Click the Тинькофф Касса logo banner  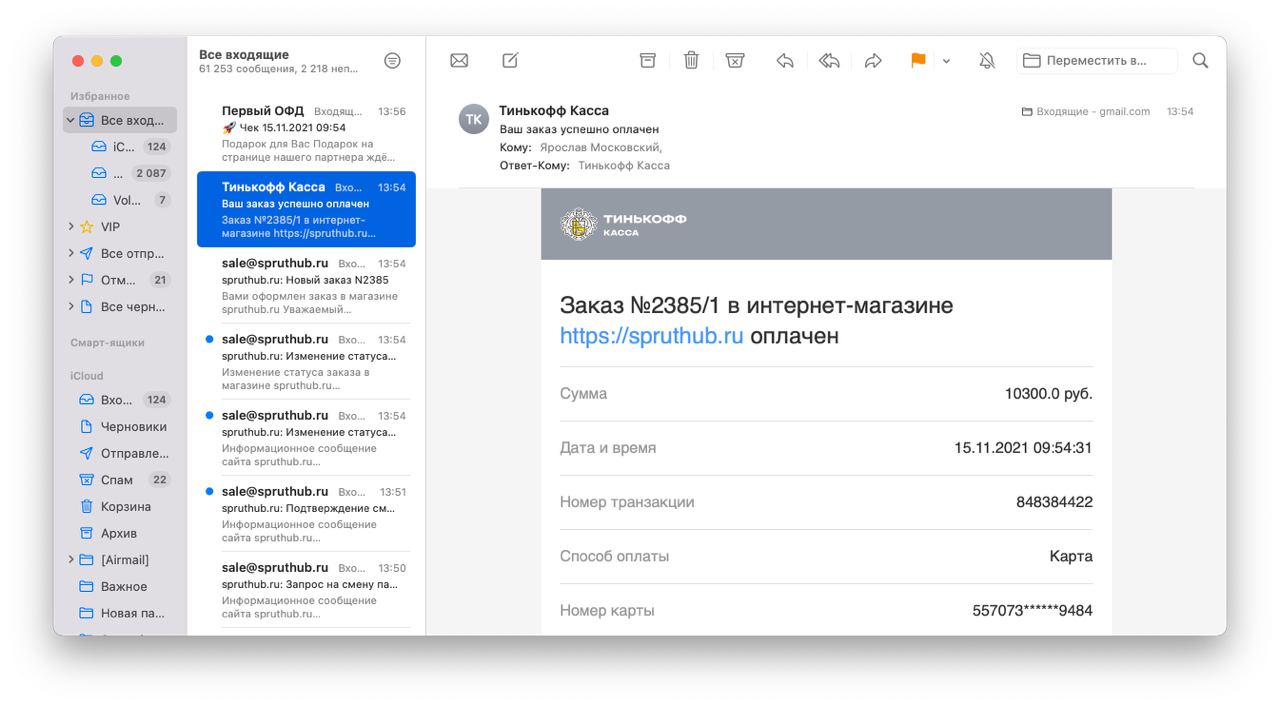tap(826, 224)
